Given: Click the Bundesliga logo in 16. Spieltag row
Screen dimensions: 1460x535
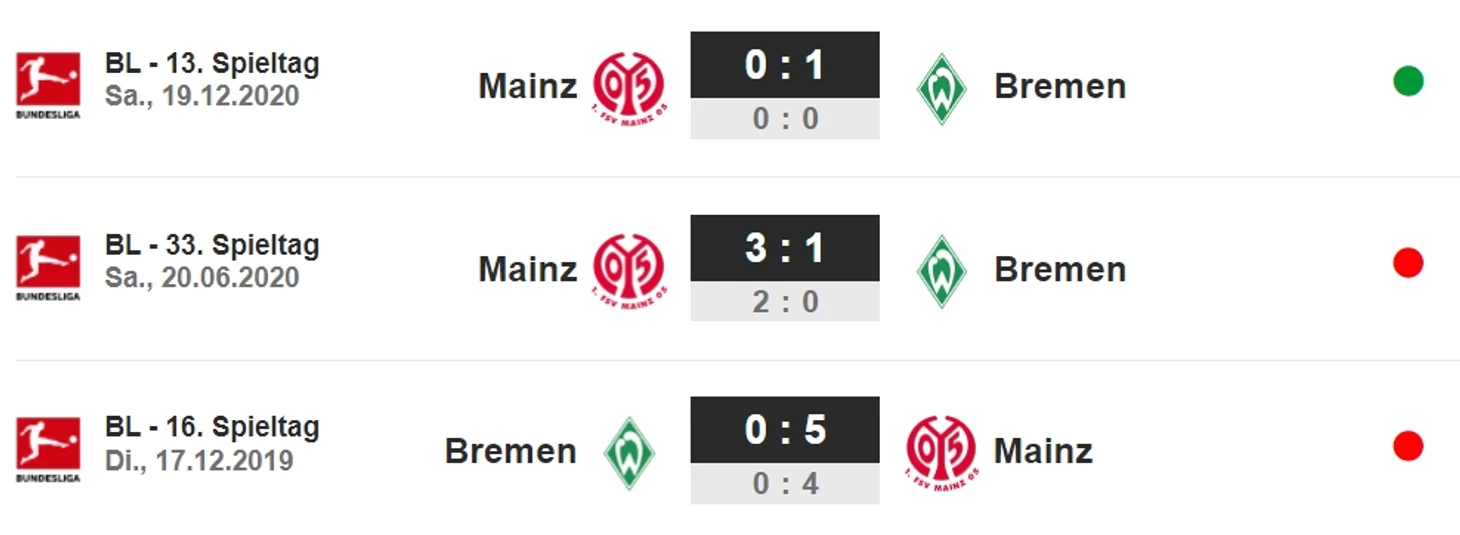Looking at the screenshot, I should (x=47, y=447).
